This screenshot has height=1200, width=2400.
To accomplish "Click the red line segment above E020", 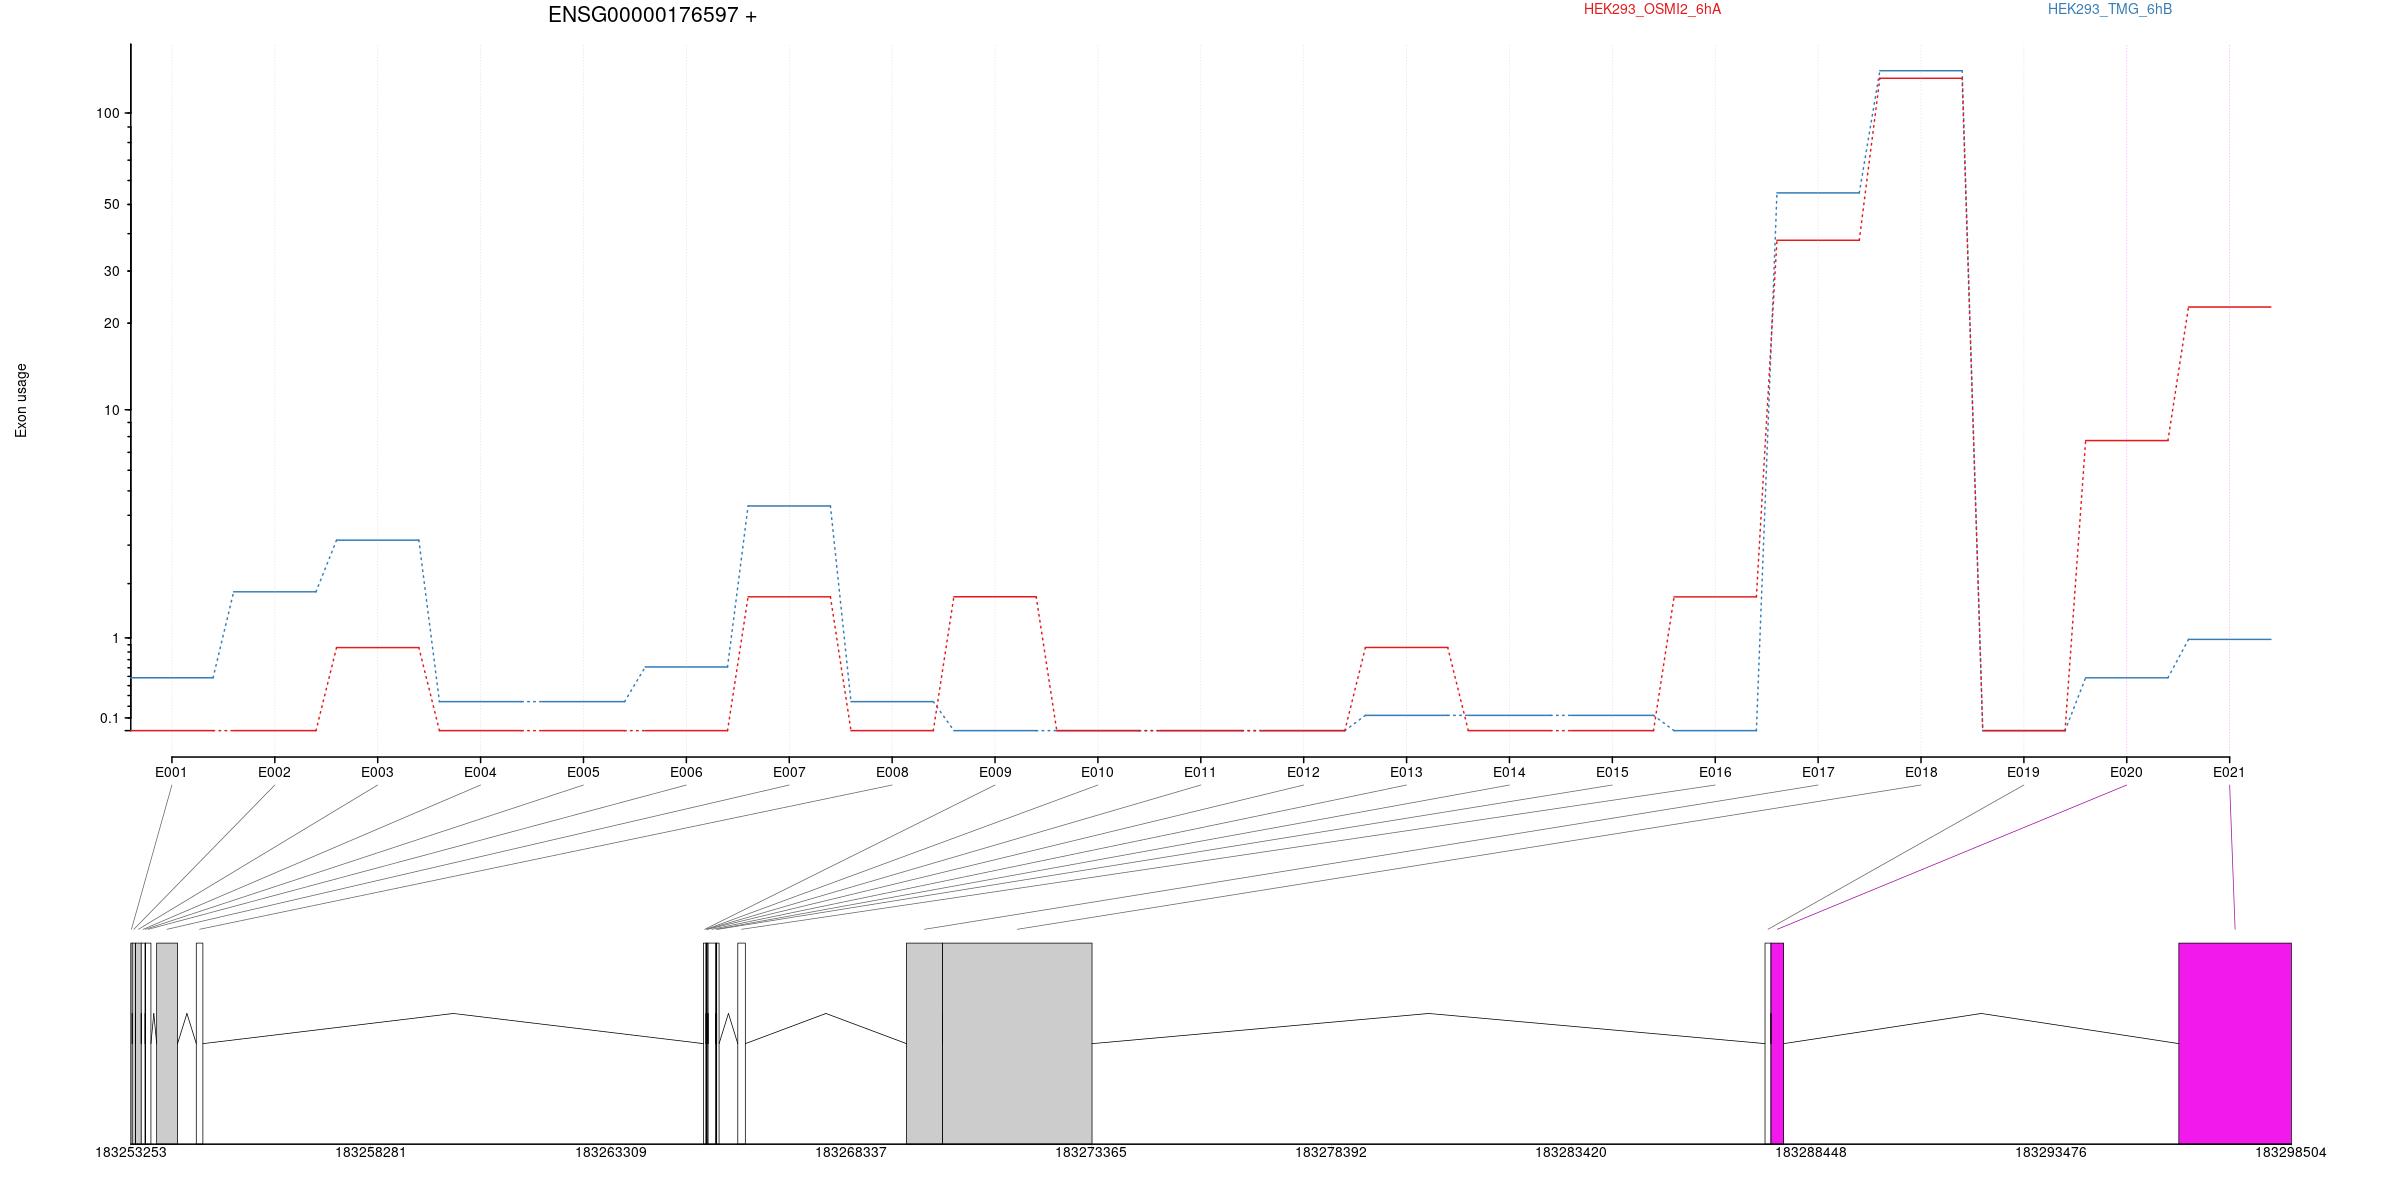I will (x=2126, y=440).
